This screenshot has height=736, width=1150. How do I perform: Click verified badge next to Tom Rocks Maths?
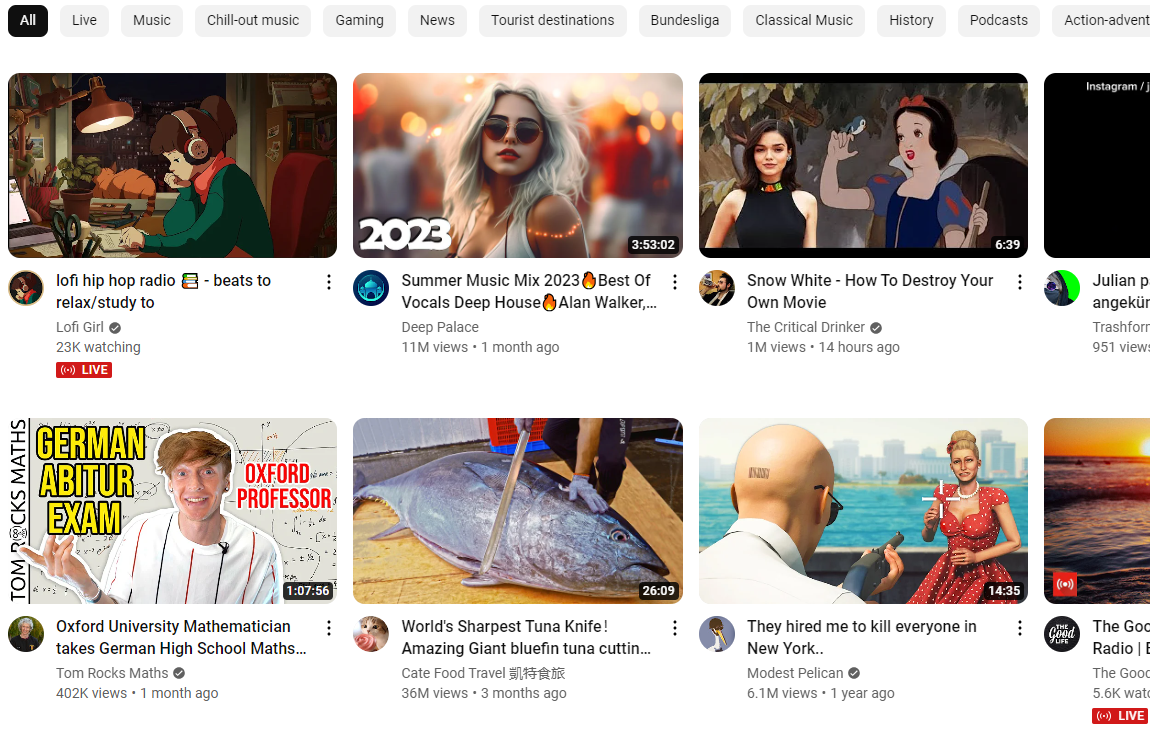[179, 673]
